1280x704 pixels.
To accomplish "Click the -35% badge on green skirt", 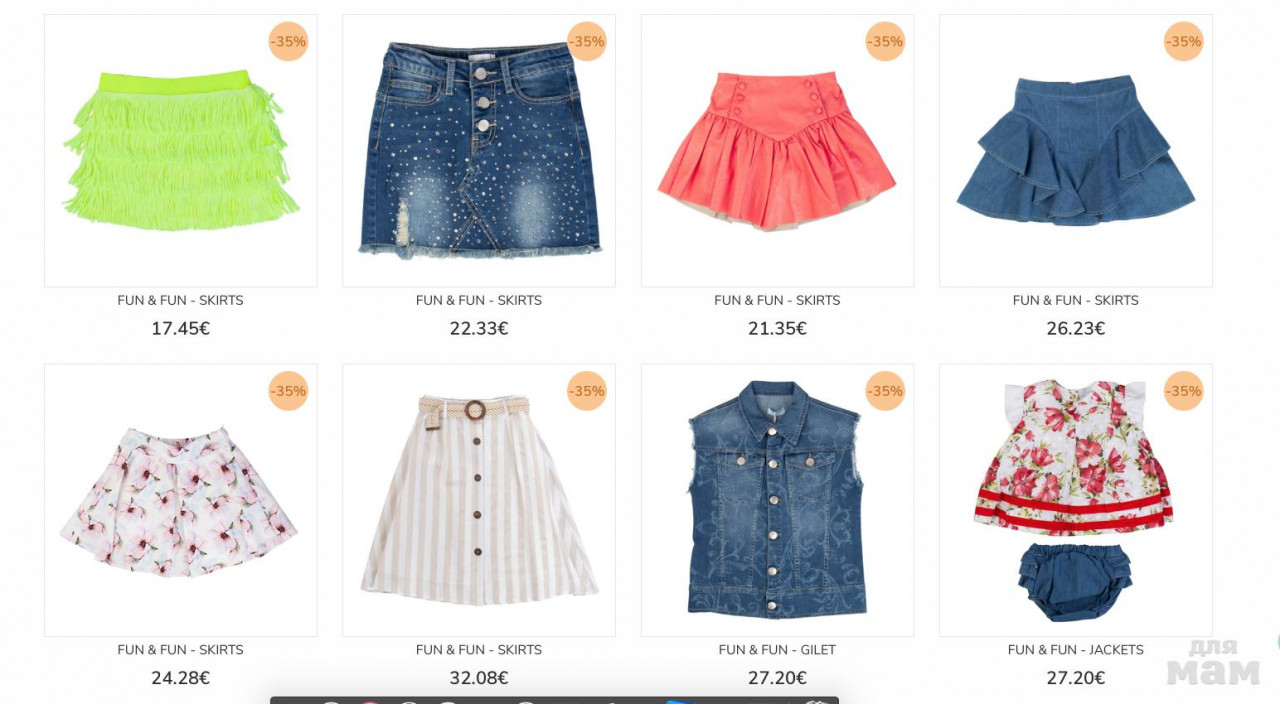I will 288,42.
